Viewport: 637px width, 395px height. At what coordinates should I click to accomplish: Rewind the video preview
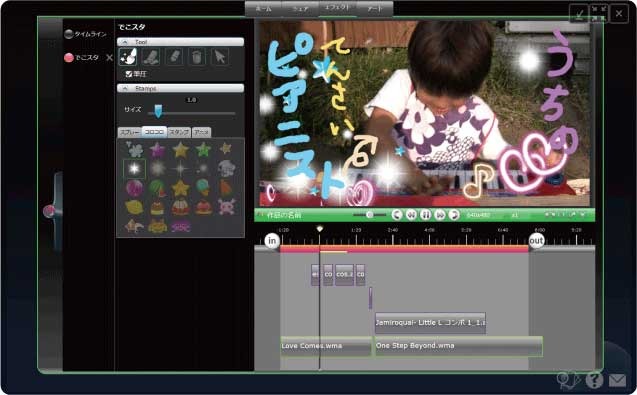[x=411, y=215]
